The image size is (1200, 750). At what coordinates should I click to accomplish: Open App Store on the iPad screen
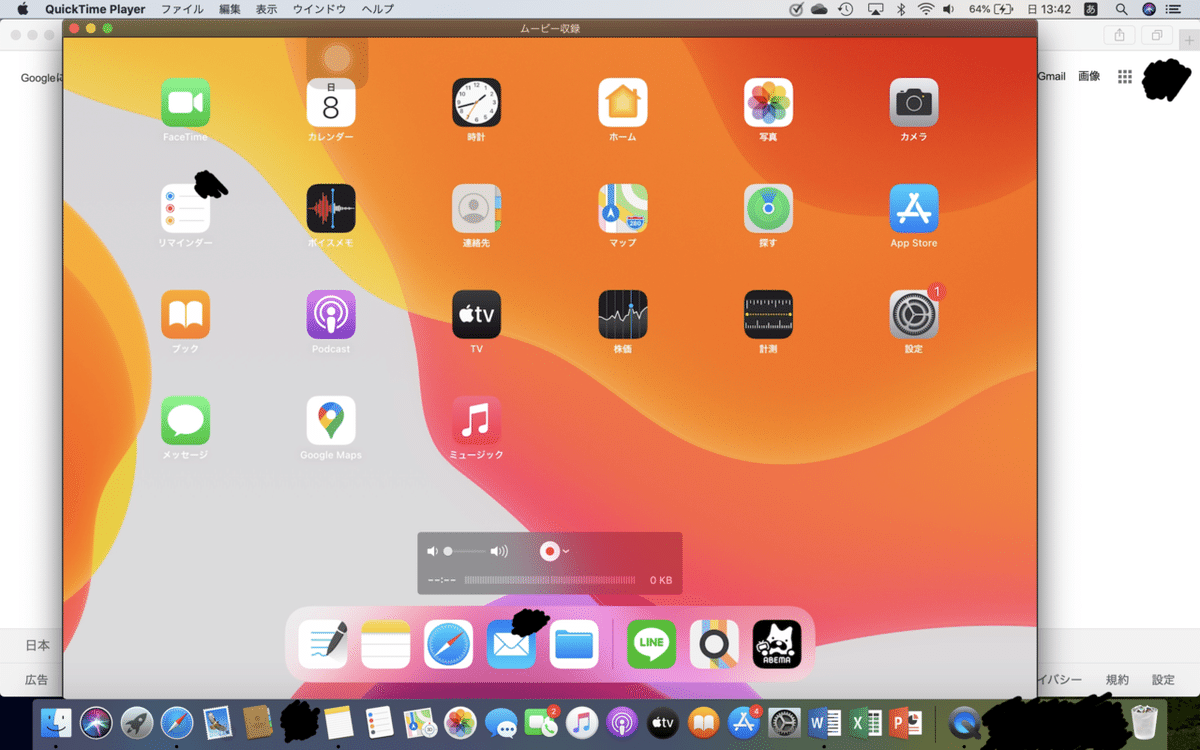click(914, 208)
